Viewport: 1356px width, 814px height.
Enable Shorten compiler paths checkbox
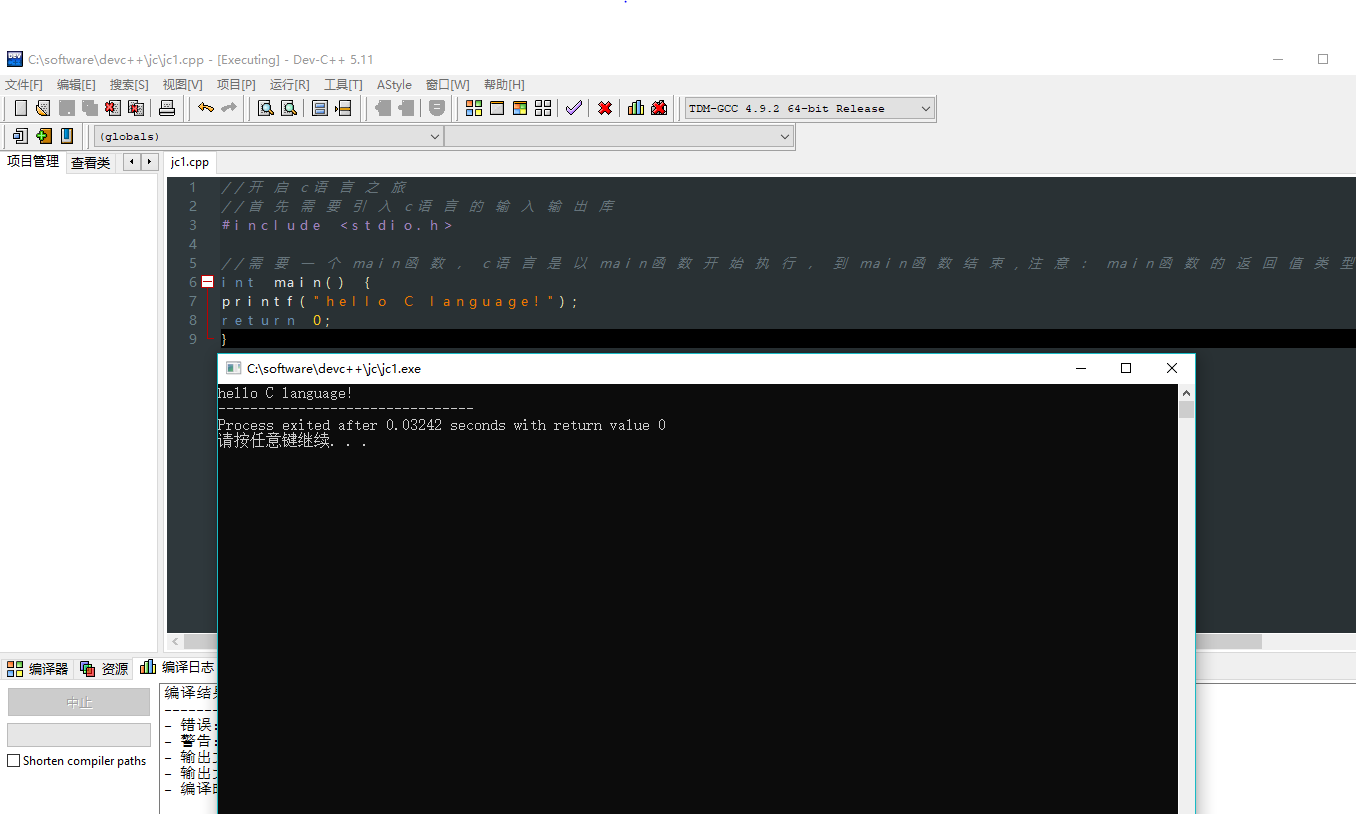click(x=14, y=761)
